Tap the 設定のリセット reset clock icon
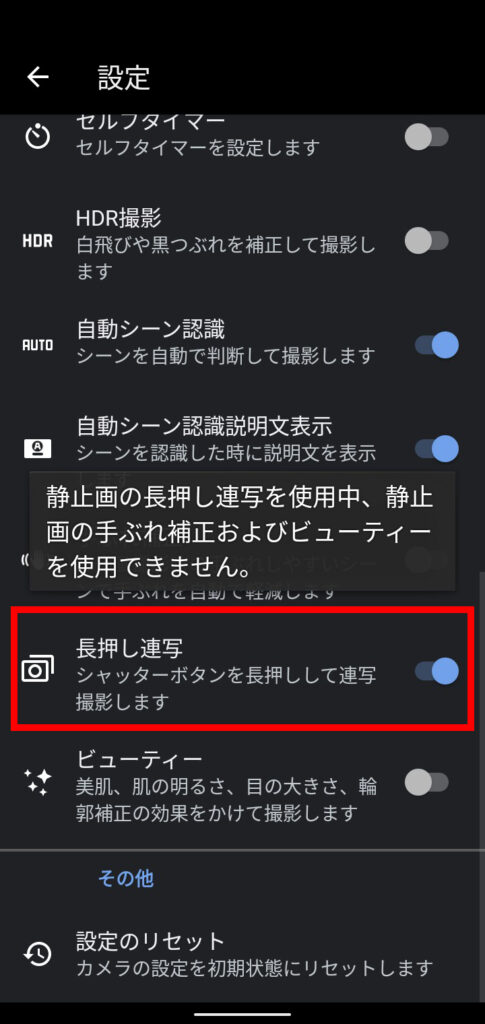 (37, 954)
